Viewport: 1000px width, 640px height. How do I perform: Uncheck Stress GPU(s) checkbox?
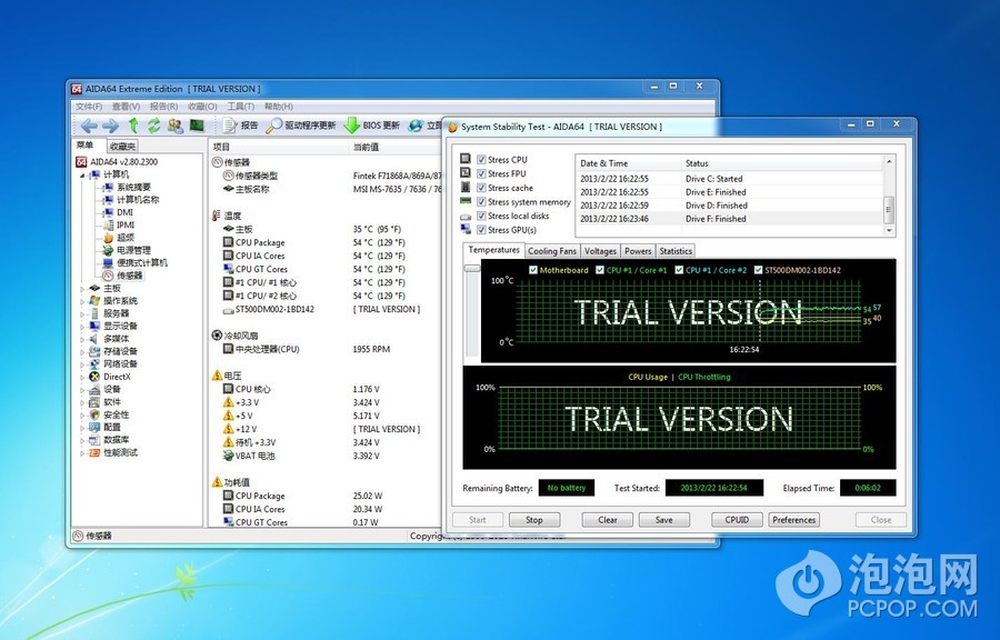point(482,229)
